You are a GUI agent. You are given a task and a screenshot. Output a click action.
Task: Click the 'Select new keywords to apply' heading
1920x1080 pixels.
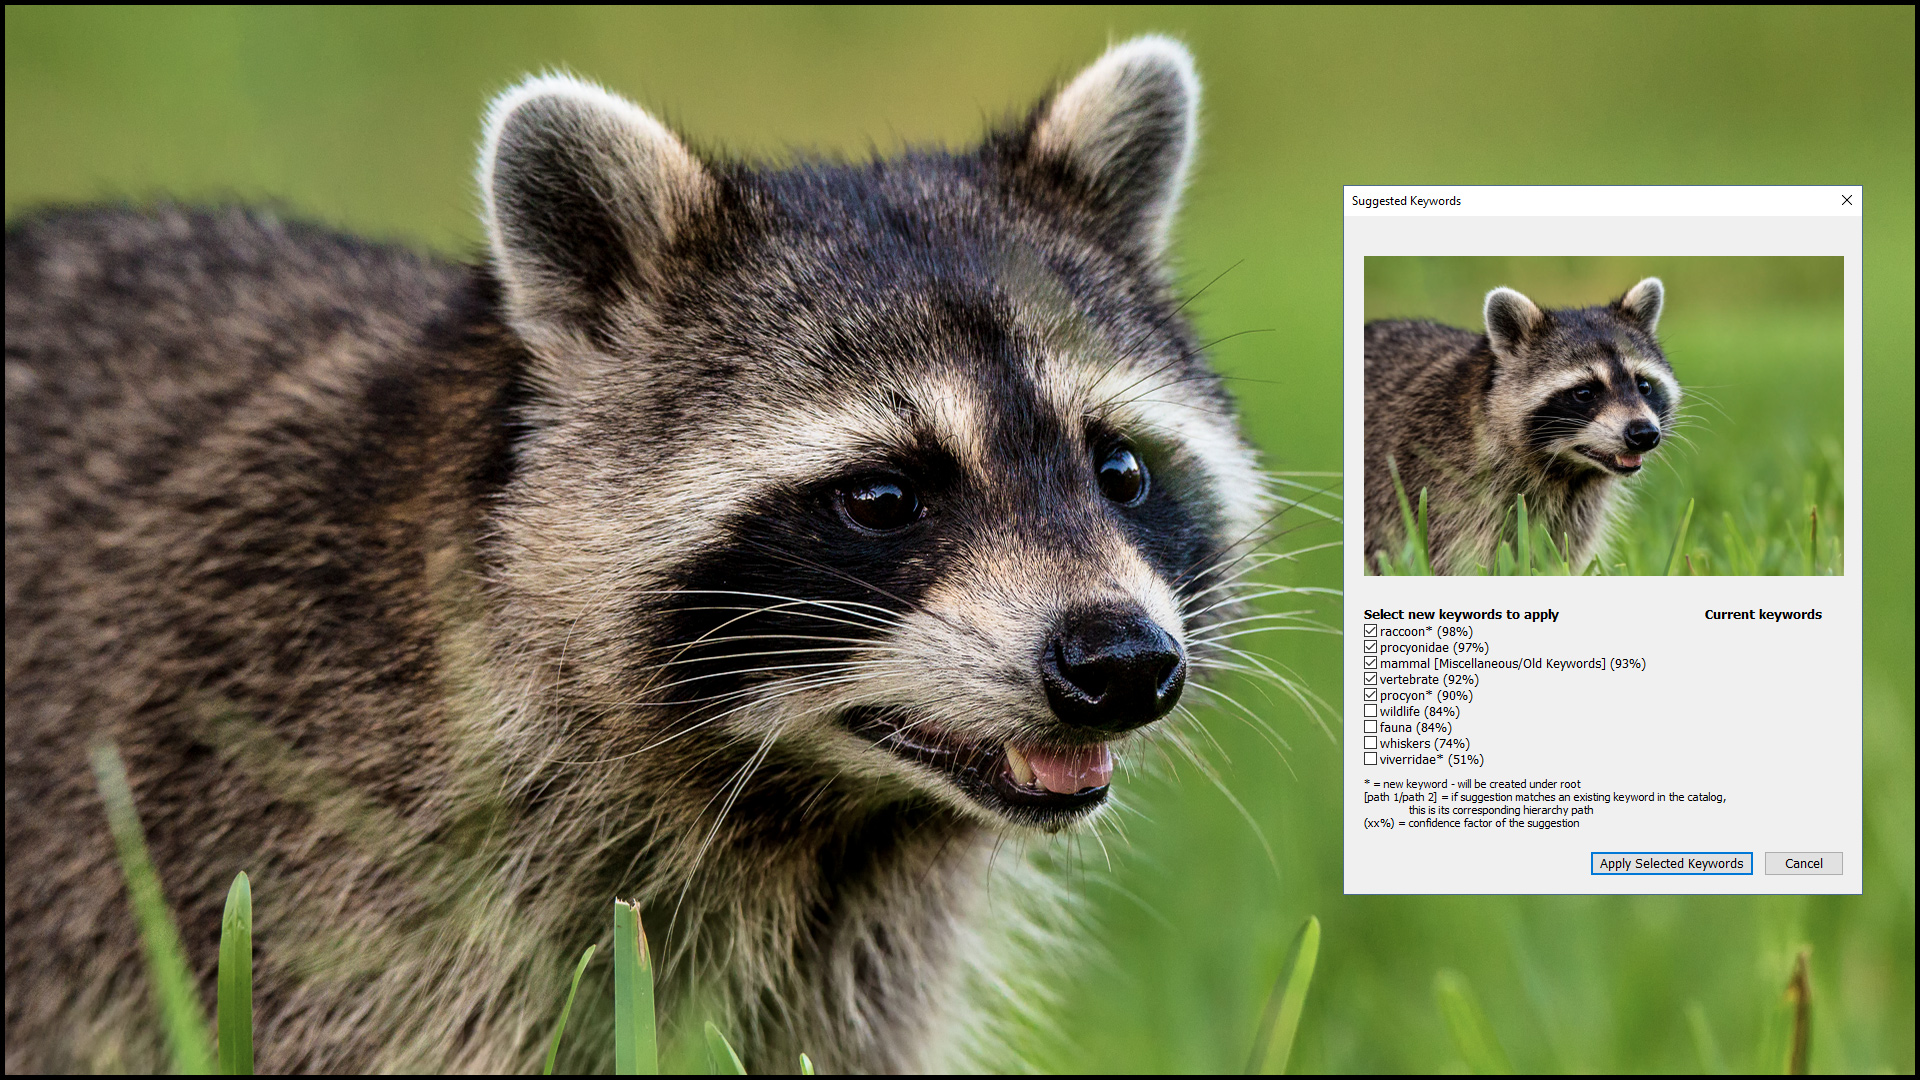(1461, 614)
